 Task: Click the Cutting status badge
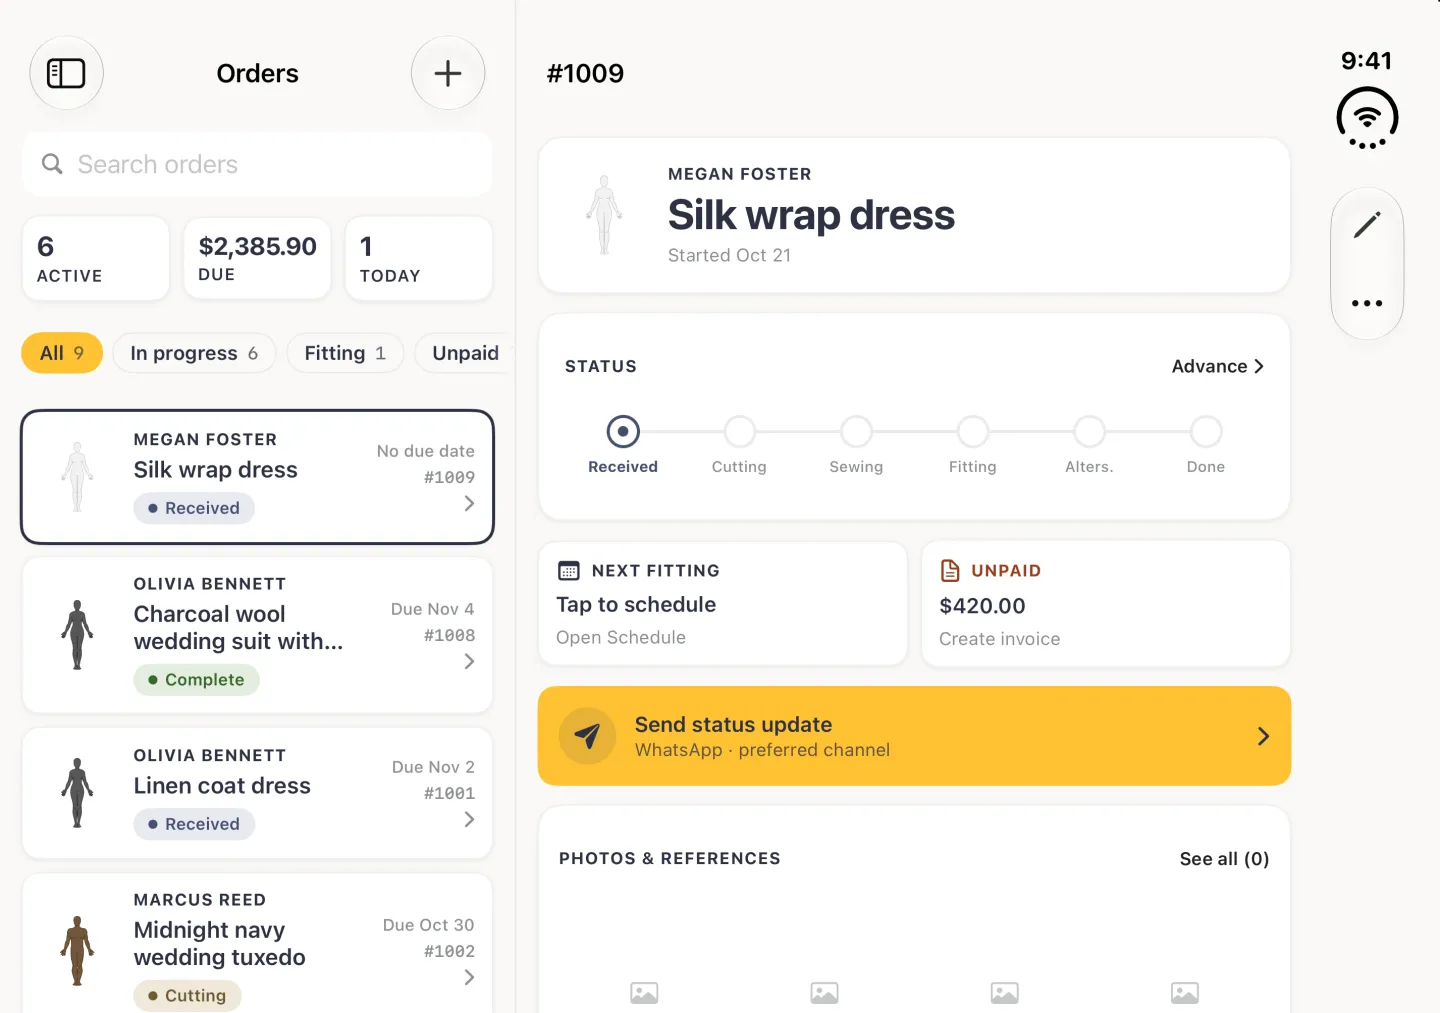pyautogui.click(x=187, y=996)
